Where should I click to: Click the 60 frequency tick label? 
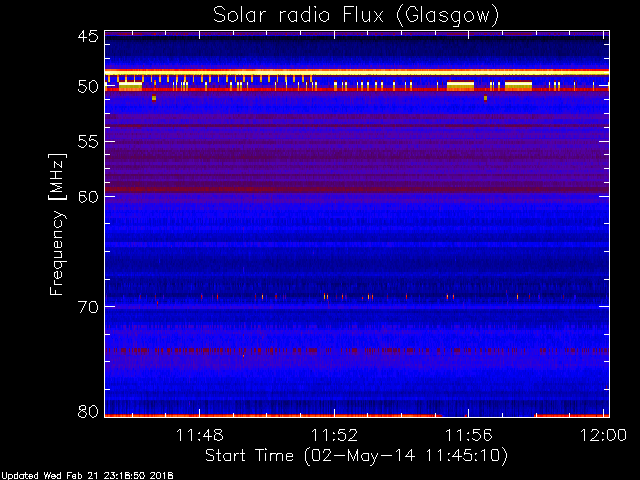(88, 197)
